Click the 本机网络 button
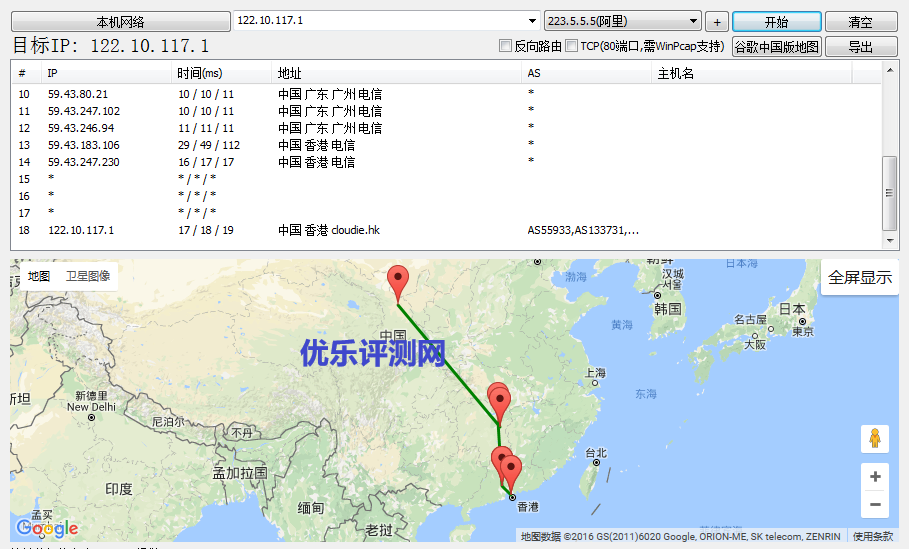This screenshot has width=909, height=549. (121, 22)
